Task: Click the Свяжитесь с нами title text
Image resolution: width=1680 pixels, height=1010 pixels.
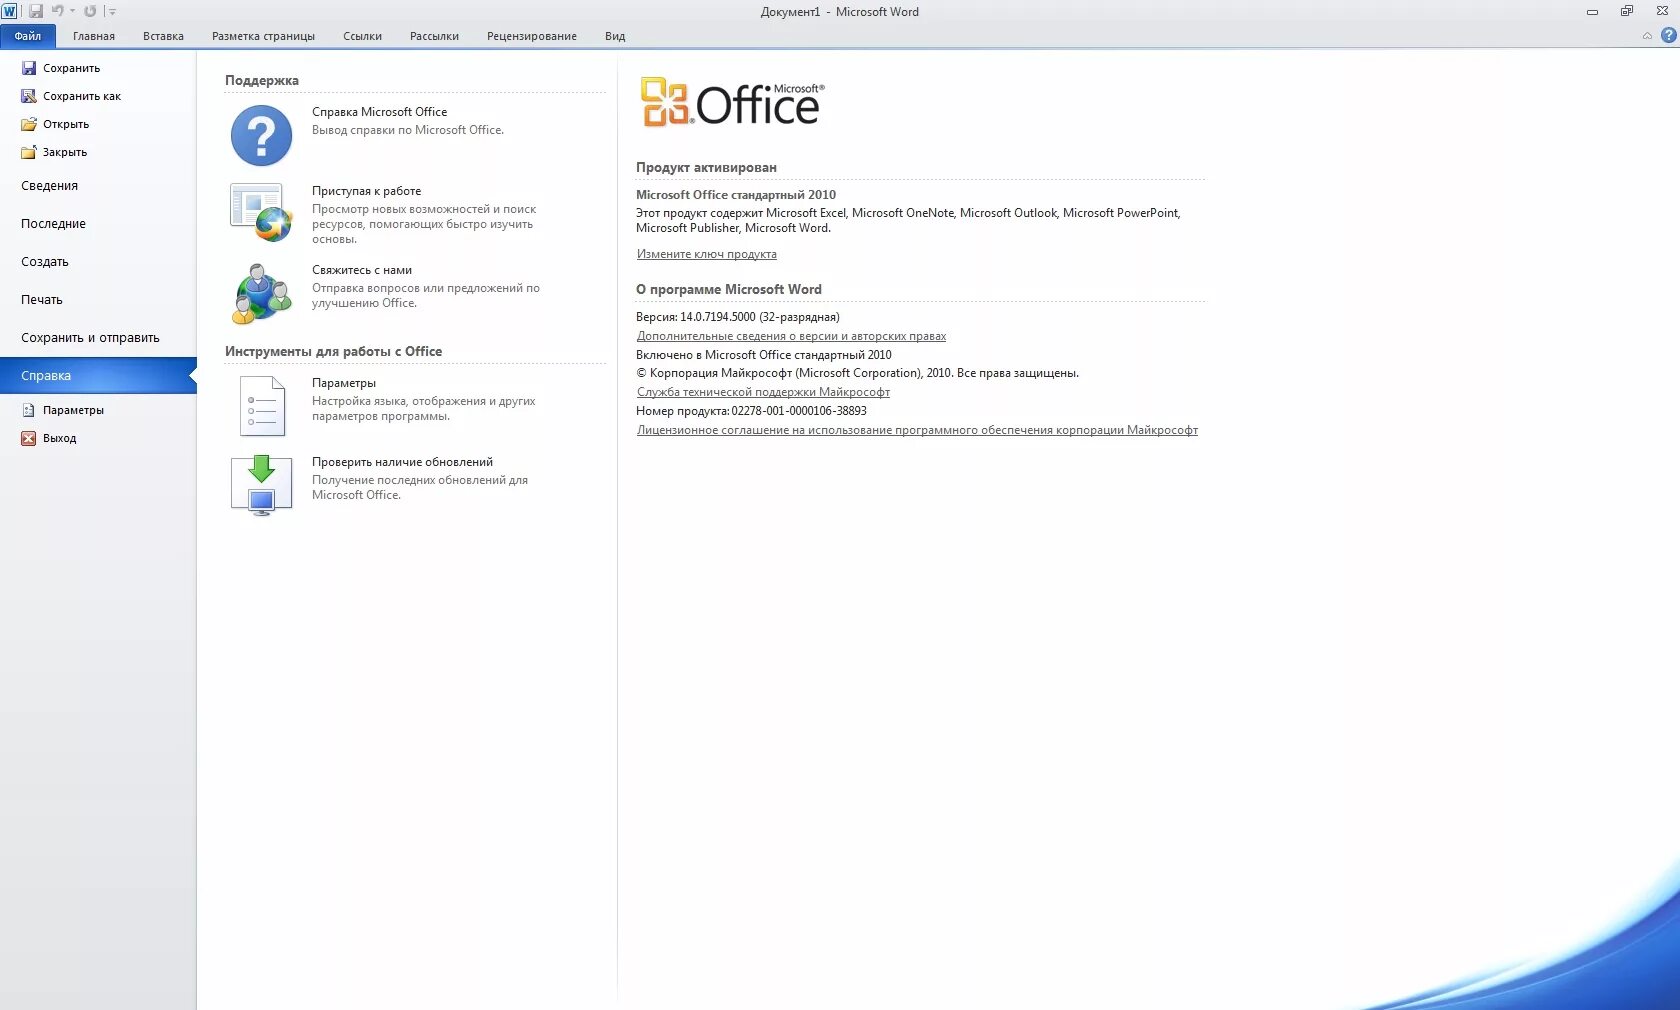Action: (362, 270)
